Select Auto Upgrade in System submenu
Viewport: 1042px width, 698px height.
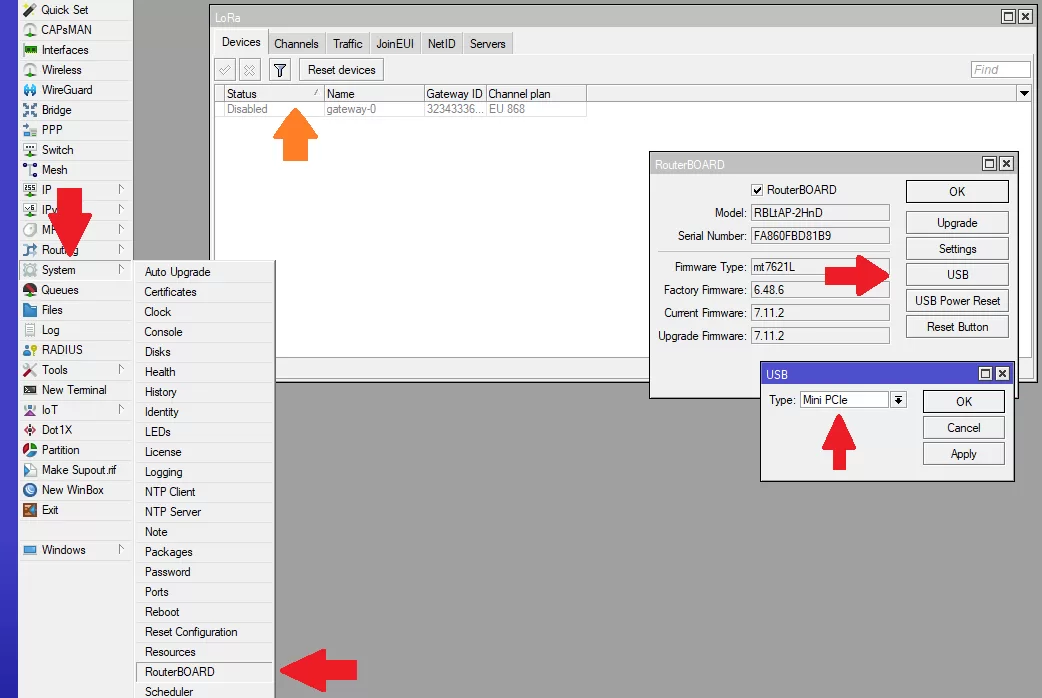click(x=205, y=272)
